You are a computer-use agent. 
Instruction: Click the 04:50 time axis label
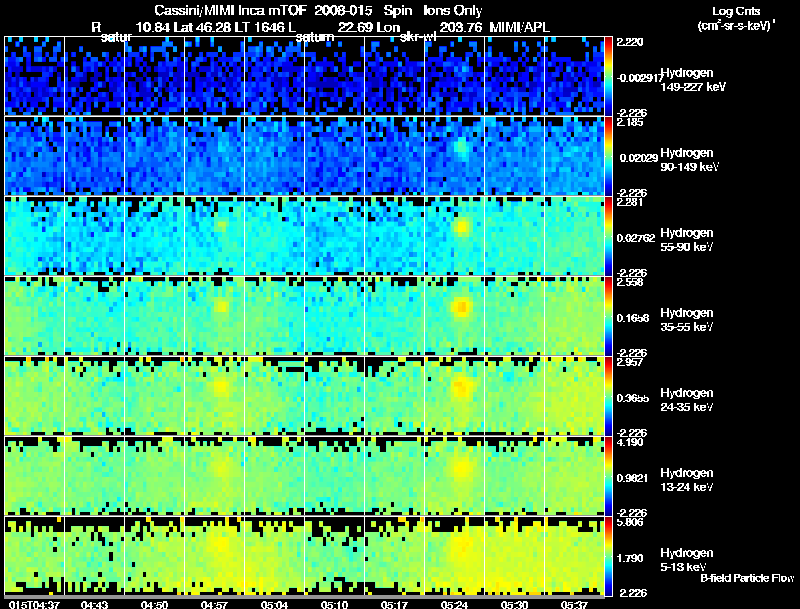155,605
